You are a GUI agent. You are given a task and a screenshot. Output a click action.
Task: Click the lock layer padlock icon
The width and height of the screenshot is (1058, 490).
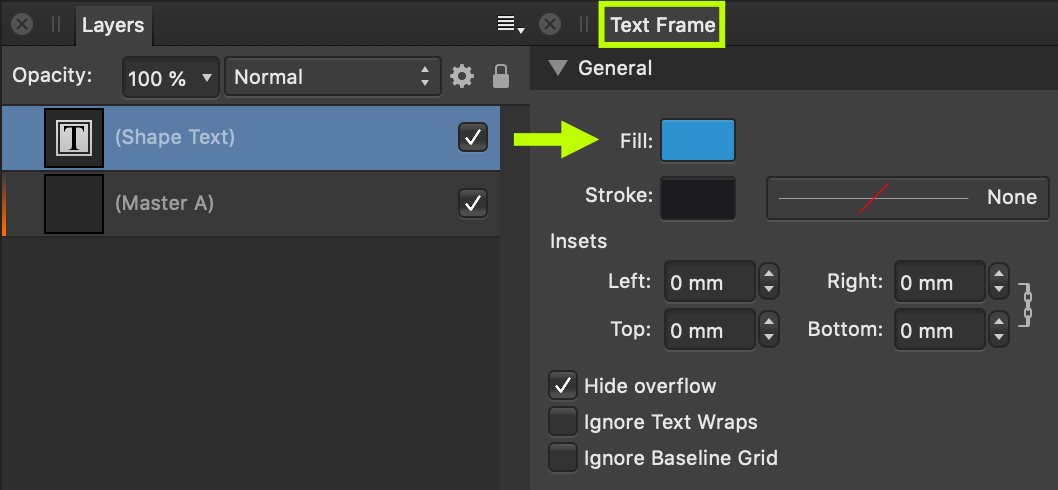coord(500,76)
